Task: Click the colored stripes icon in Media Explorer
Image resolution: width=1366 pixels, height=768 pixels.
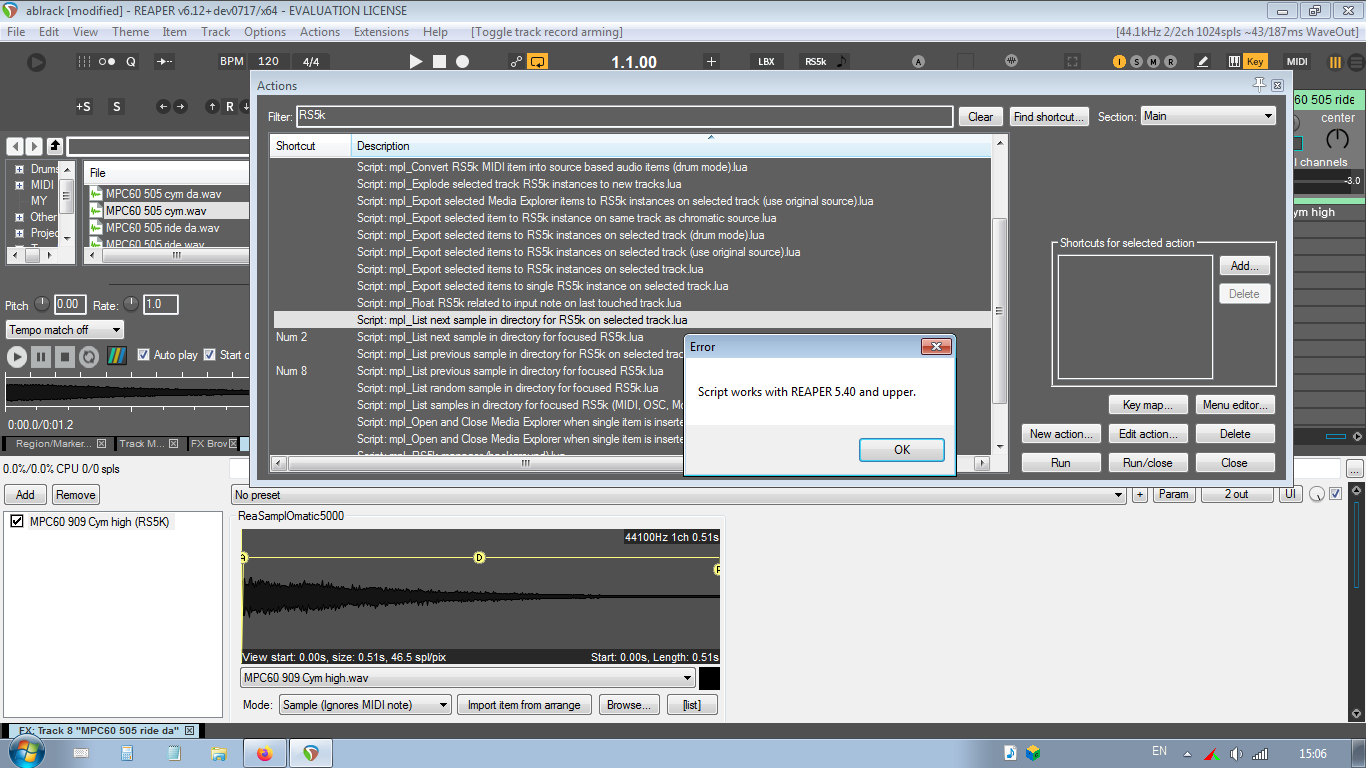Action: point(117,356)
